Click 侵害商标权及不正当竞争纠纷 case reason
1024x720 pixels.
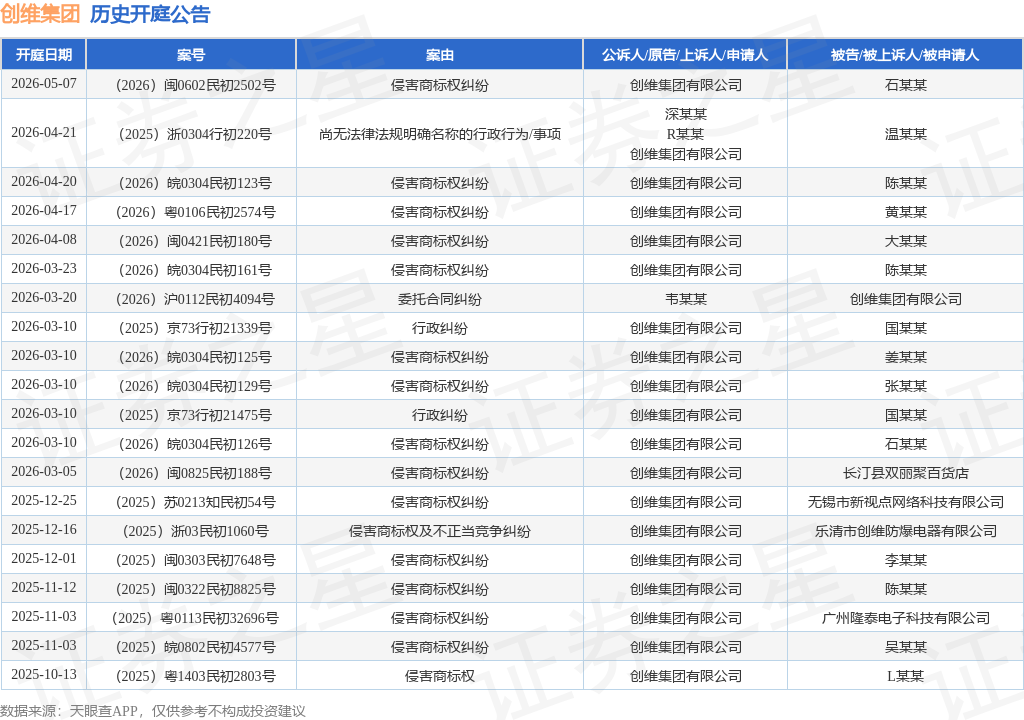[440, 531]
